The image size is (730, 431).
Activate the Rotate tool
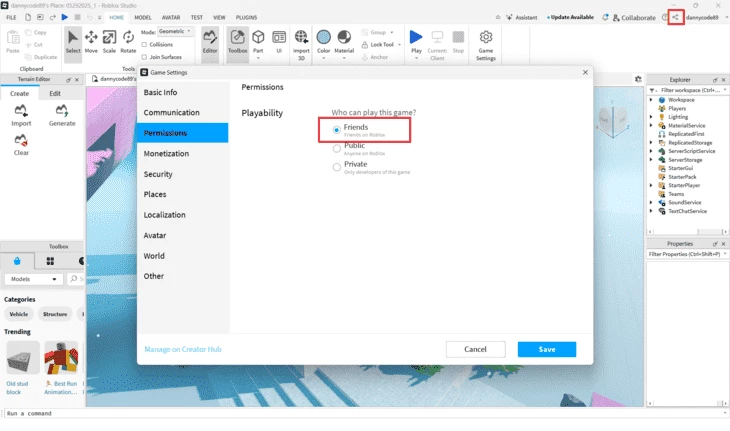[x=128, y=42]
